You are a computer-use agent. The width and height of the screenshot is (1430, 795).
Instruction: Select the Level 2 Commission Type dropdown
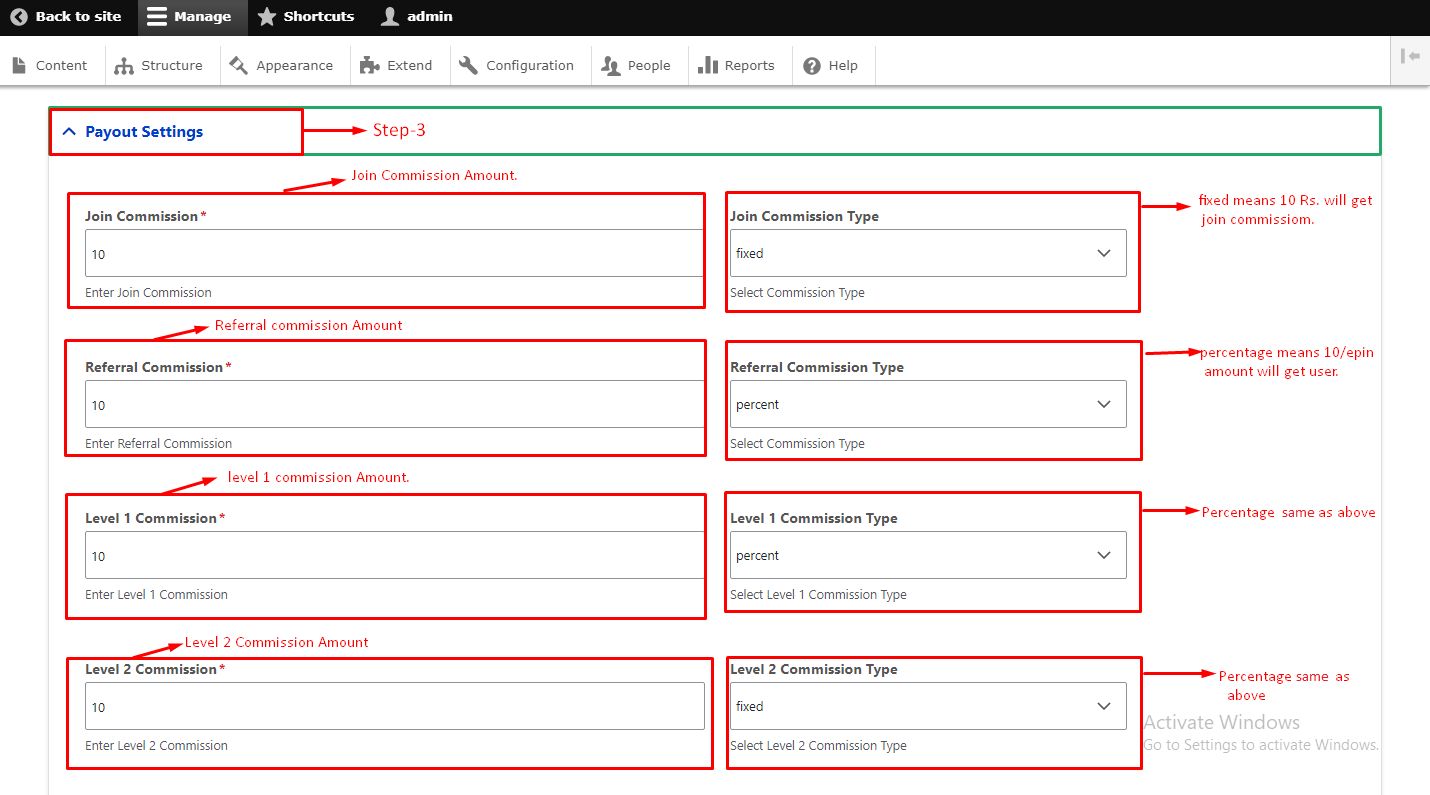(x=927, y=707)
